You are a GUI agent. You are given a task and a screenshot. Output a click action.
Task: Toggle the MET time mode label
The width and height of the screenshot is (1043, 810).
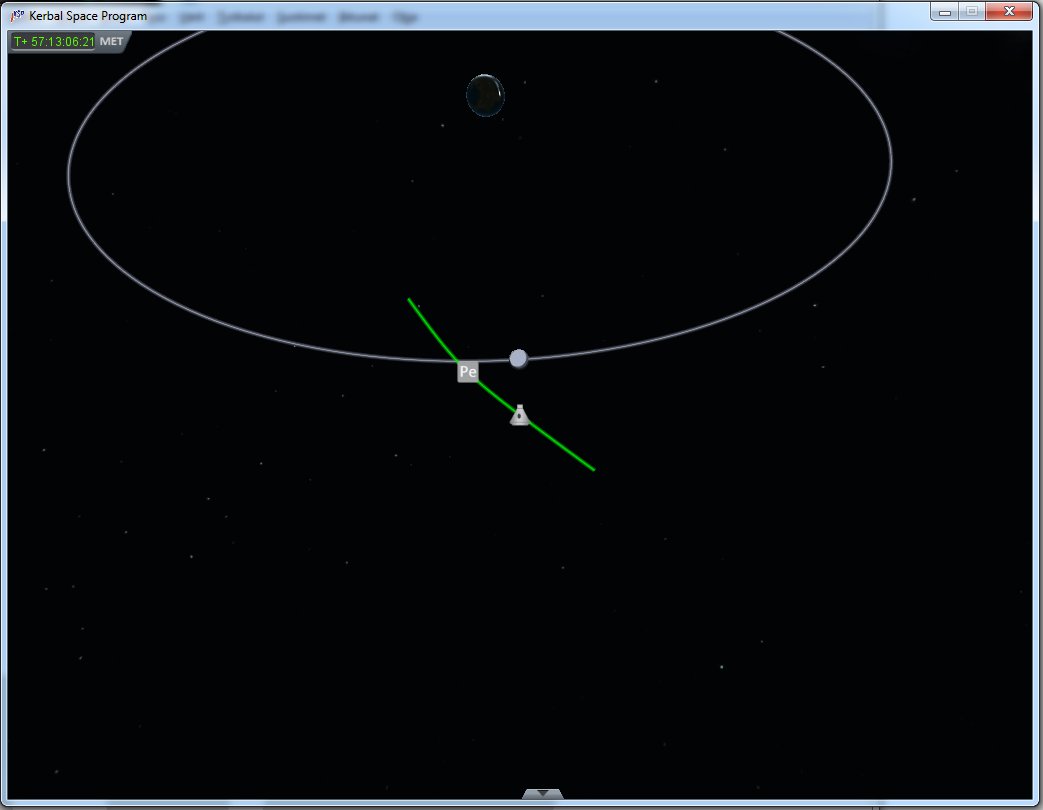[x=112, y=41]
